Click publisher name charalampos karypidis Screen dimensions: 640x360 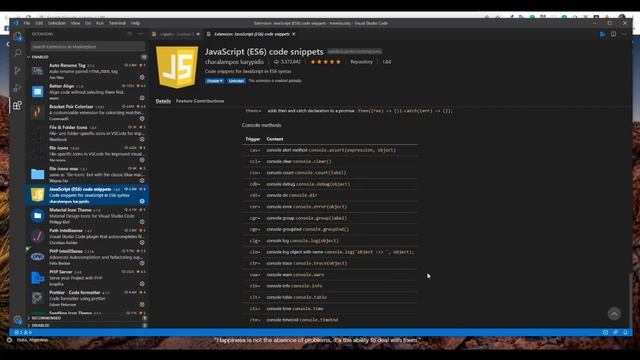tap(234, 62)
